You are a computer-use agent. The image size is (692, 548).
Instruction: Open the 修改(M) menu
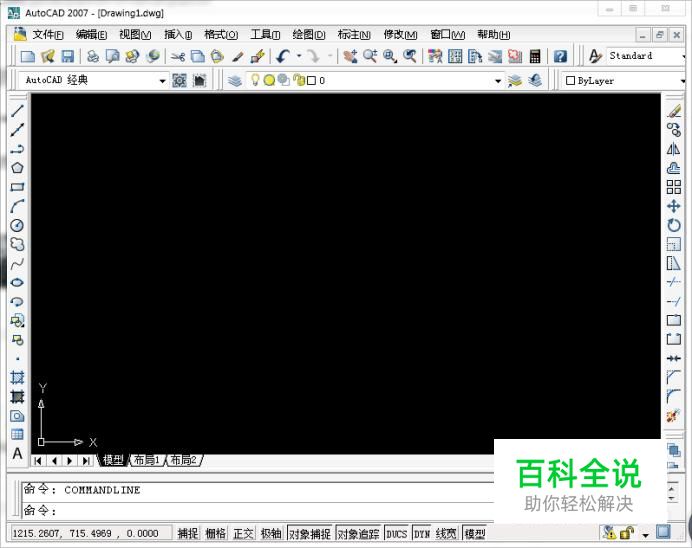[400, 34]
